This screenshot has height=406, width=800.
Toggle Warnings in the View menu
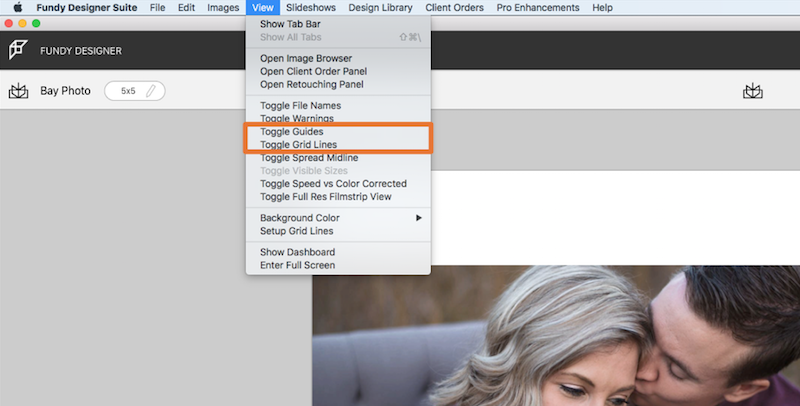pos(338,118)
